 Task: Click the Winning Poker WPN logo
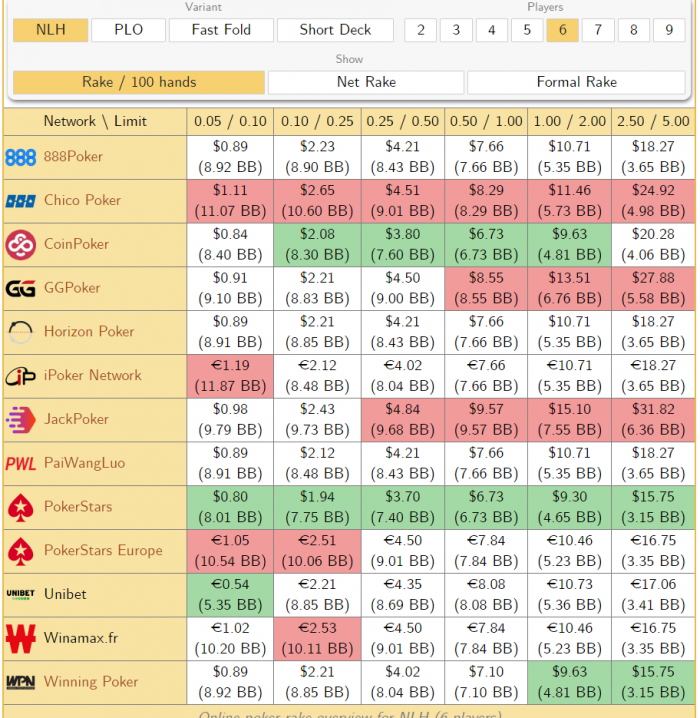21,682
